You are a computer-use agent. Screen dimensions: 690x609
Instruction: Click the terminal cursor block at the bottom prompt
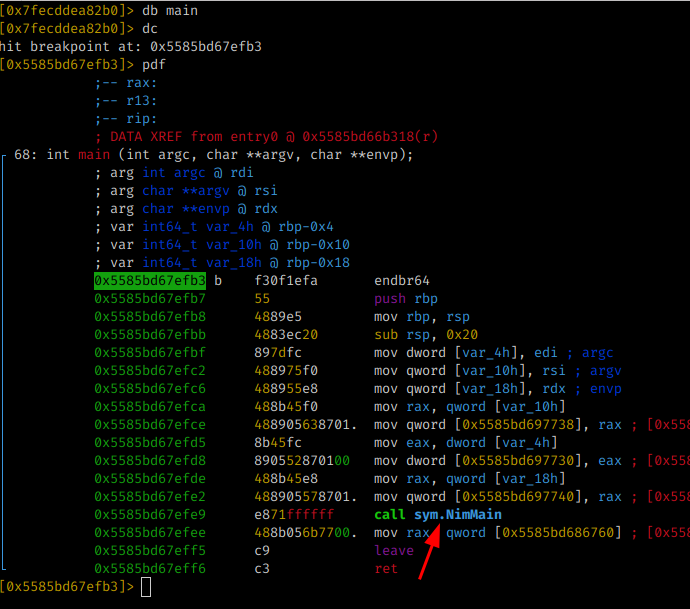click(x=147, y=587)
